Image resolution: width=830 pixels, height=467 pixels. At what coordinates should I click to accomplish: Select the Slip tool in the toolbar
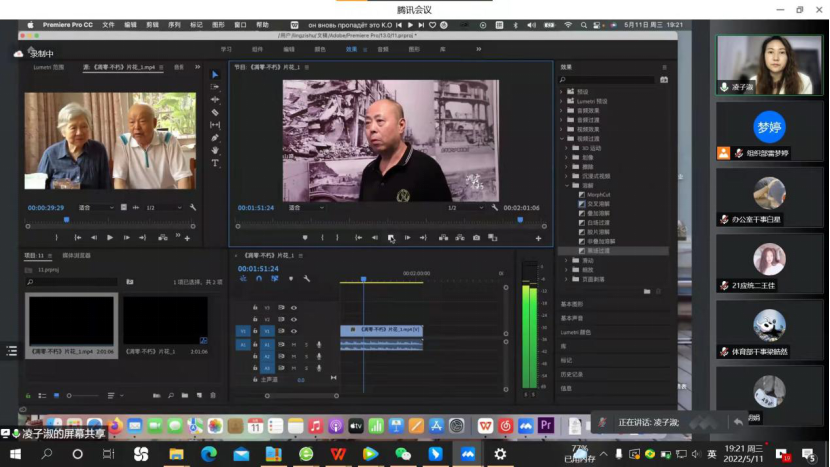pyautogui.click(x=215, y=125)
